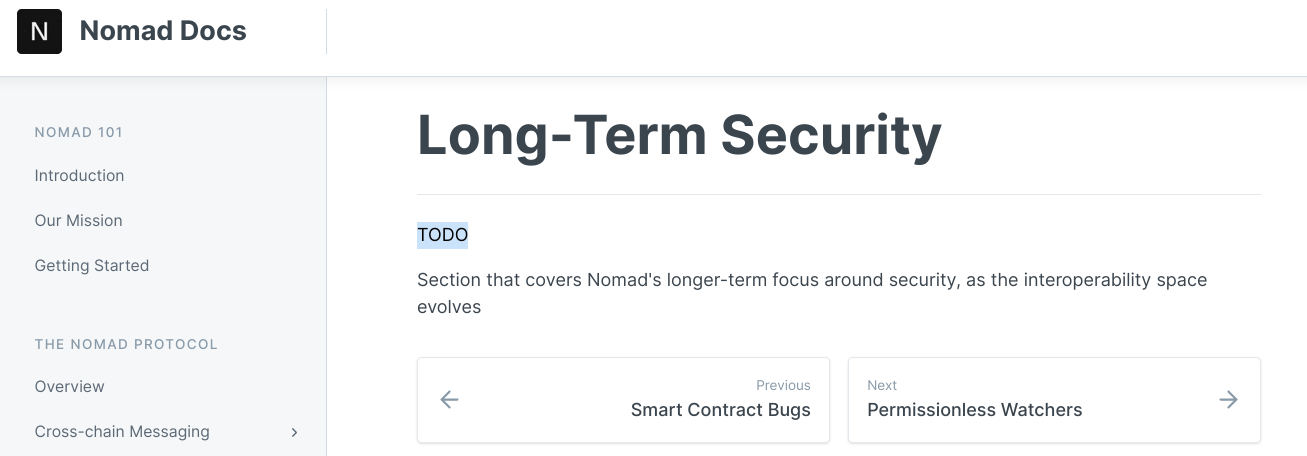The height and width of the screenshot is (456, 1307).
Task: Click THE NOMAD PROTOCOL section header
Action: tap(126, 344)
